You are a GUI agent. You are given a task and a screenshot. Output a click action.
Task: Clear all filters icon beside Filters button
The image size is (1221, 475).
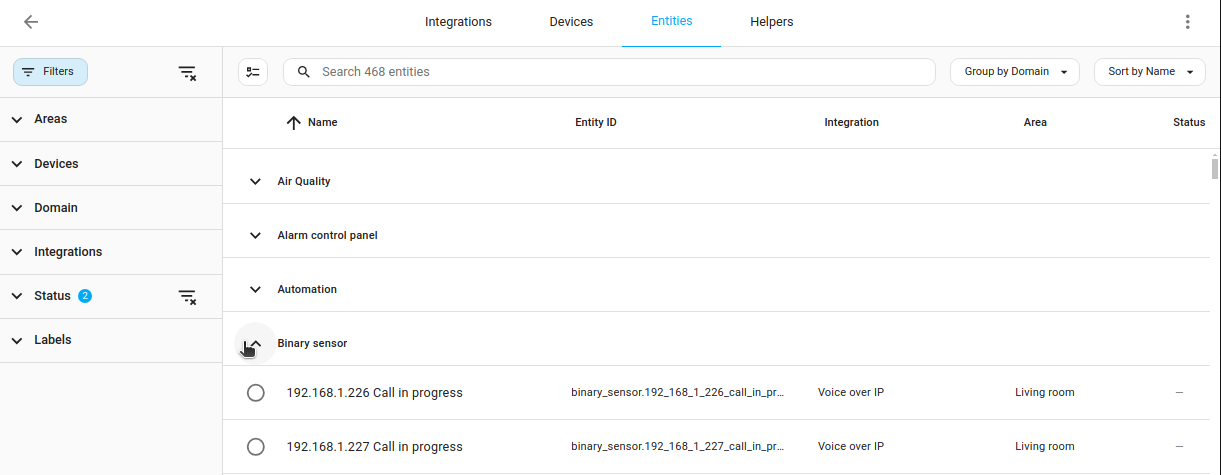187,72
